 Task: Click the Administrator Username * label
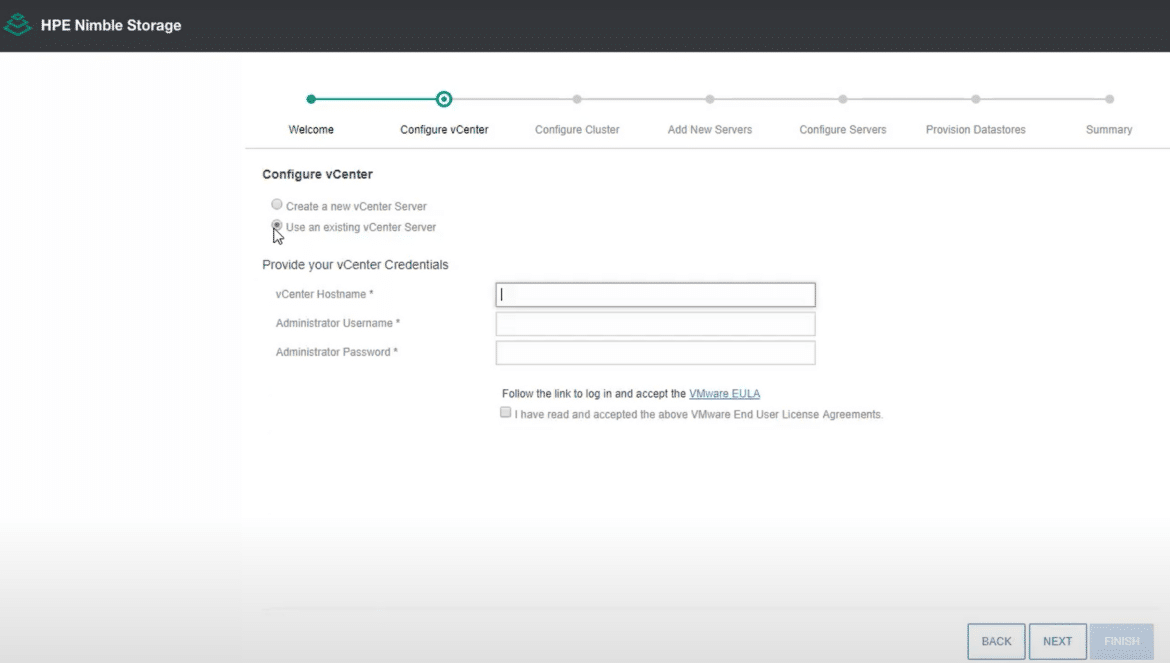pyautogui.click(x=338, y=323)
